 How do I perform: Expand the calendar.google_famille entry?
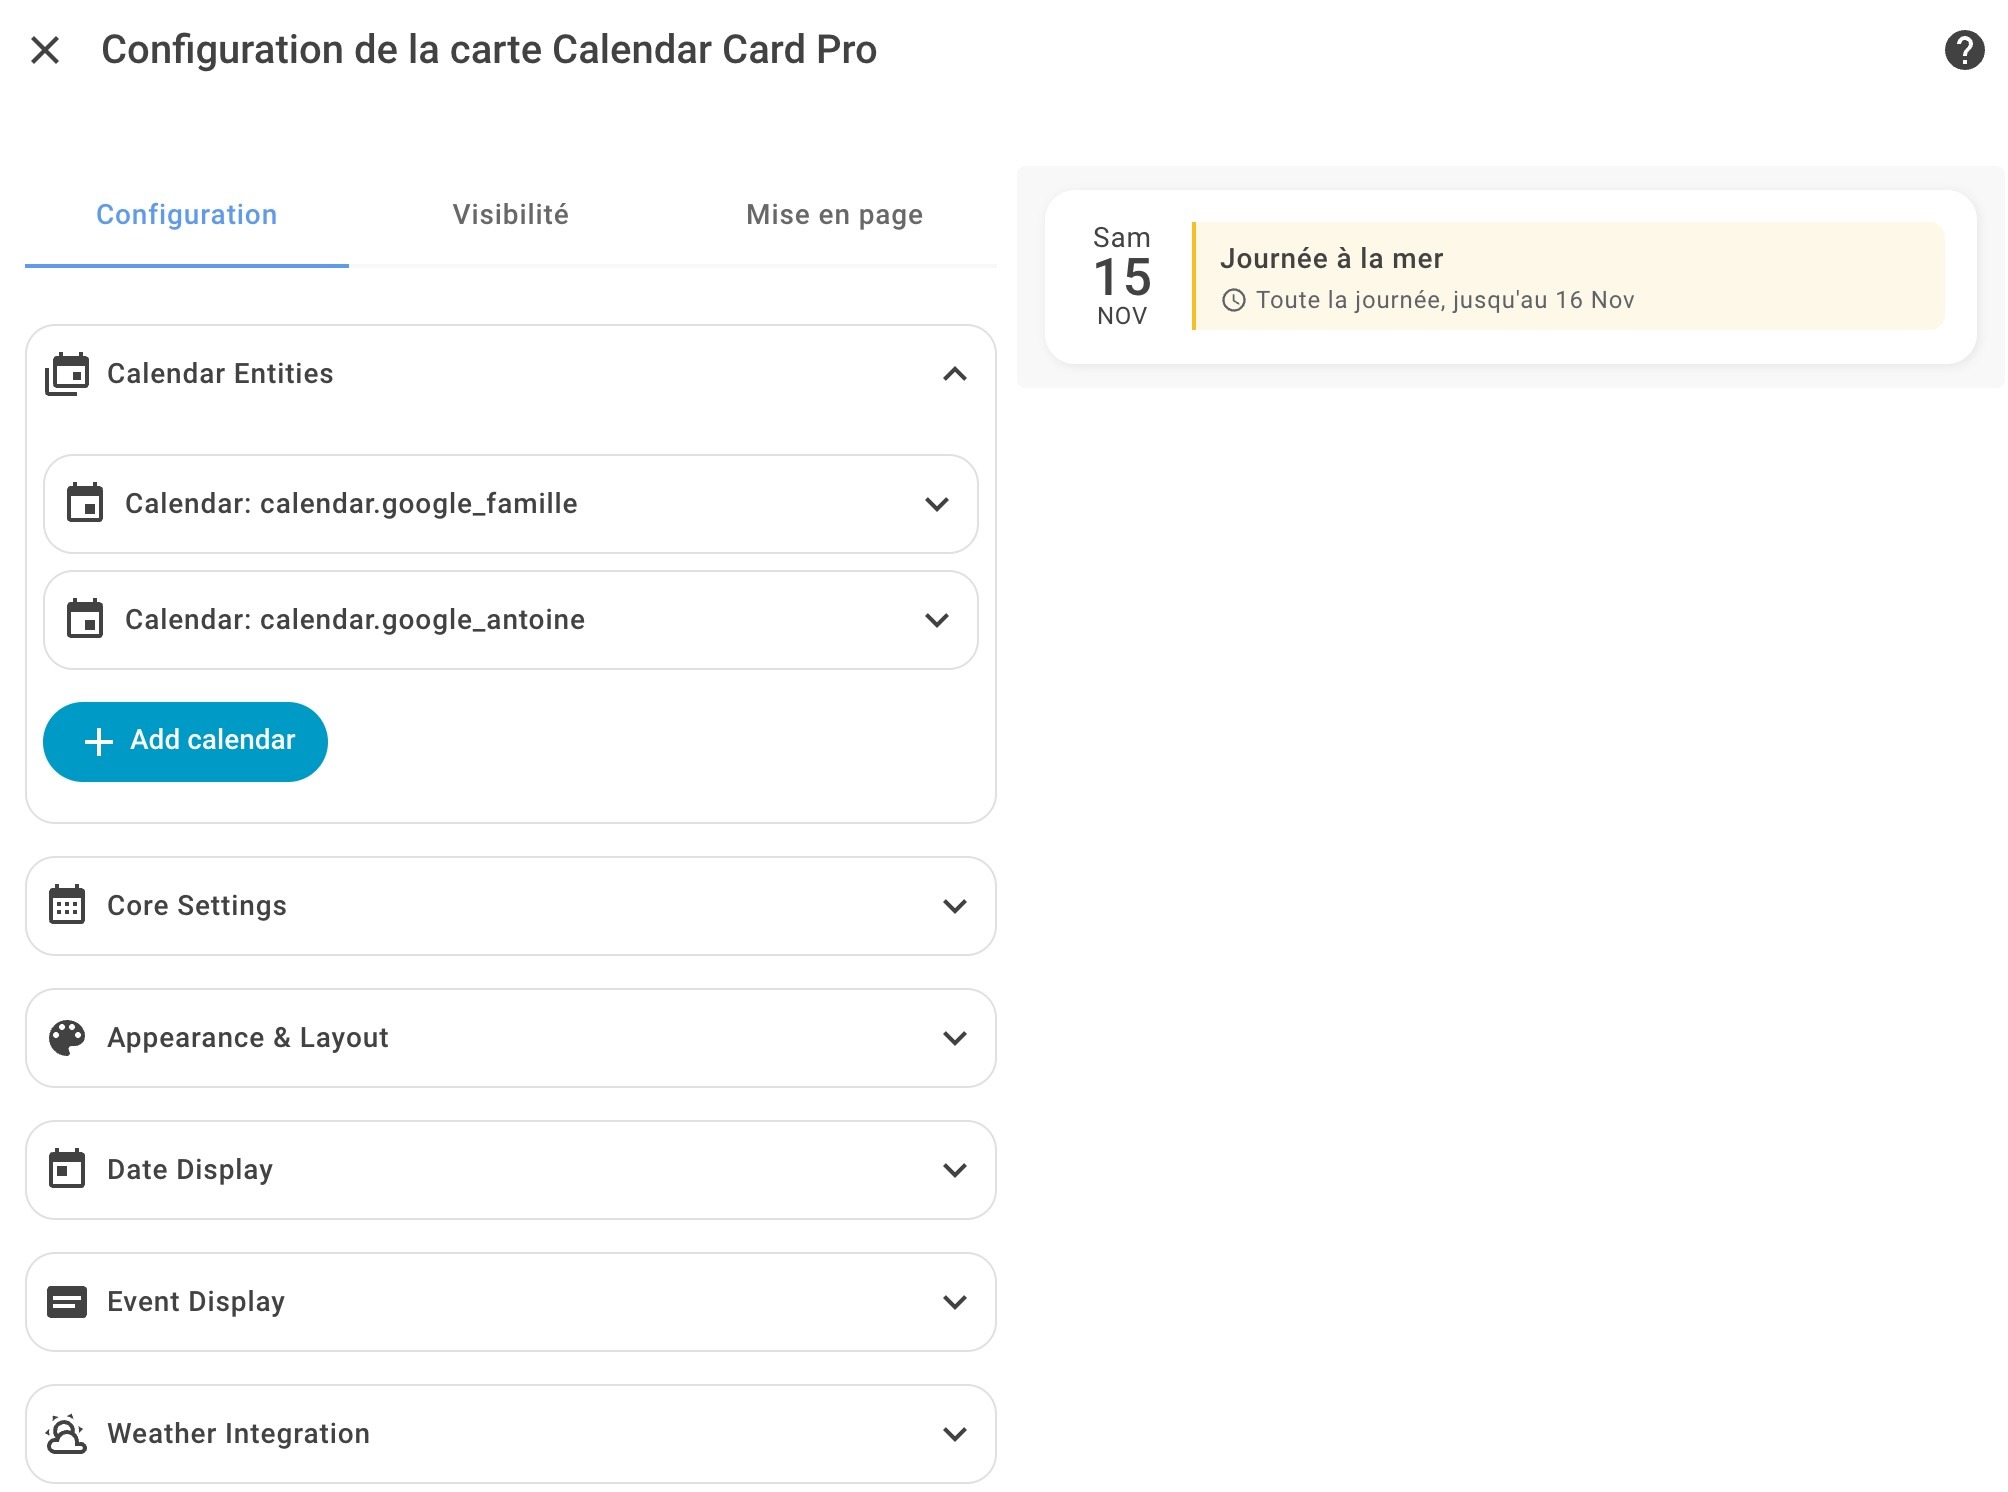pyautogui.click(x=936, y=504)
